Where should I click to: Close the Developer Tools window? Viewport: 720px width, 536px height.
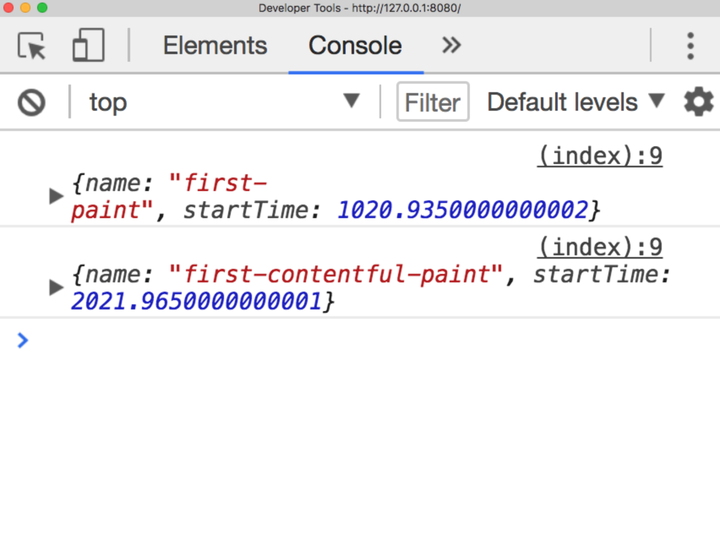[x=10, y=8]
